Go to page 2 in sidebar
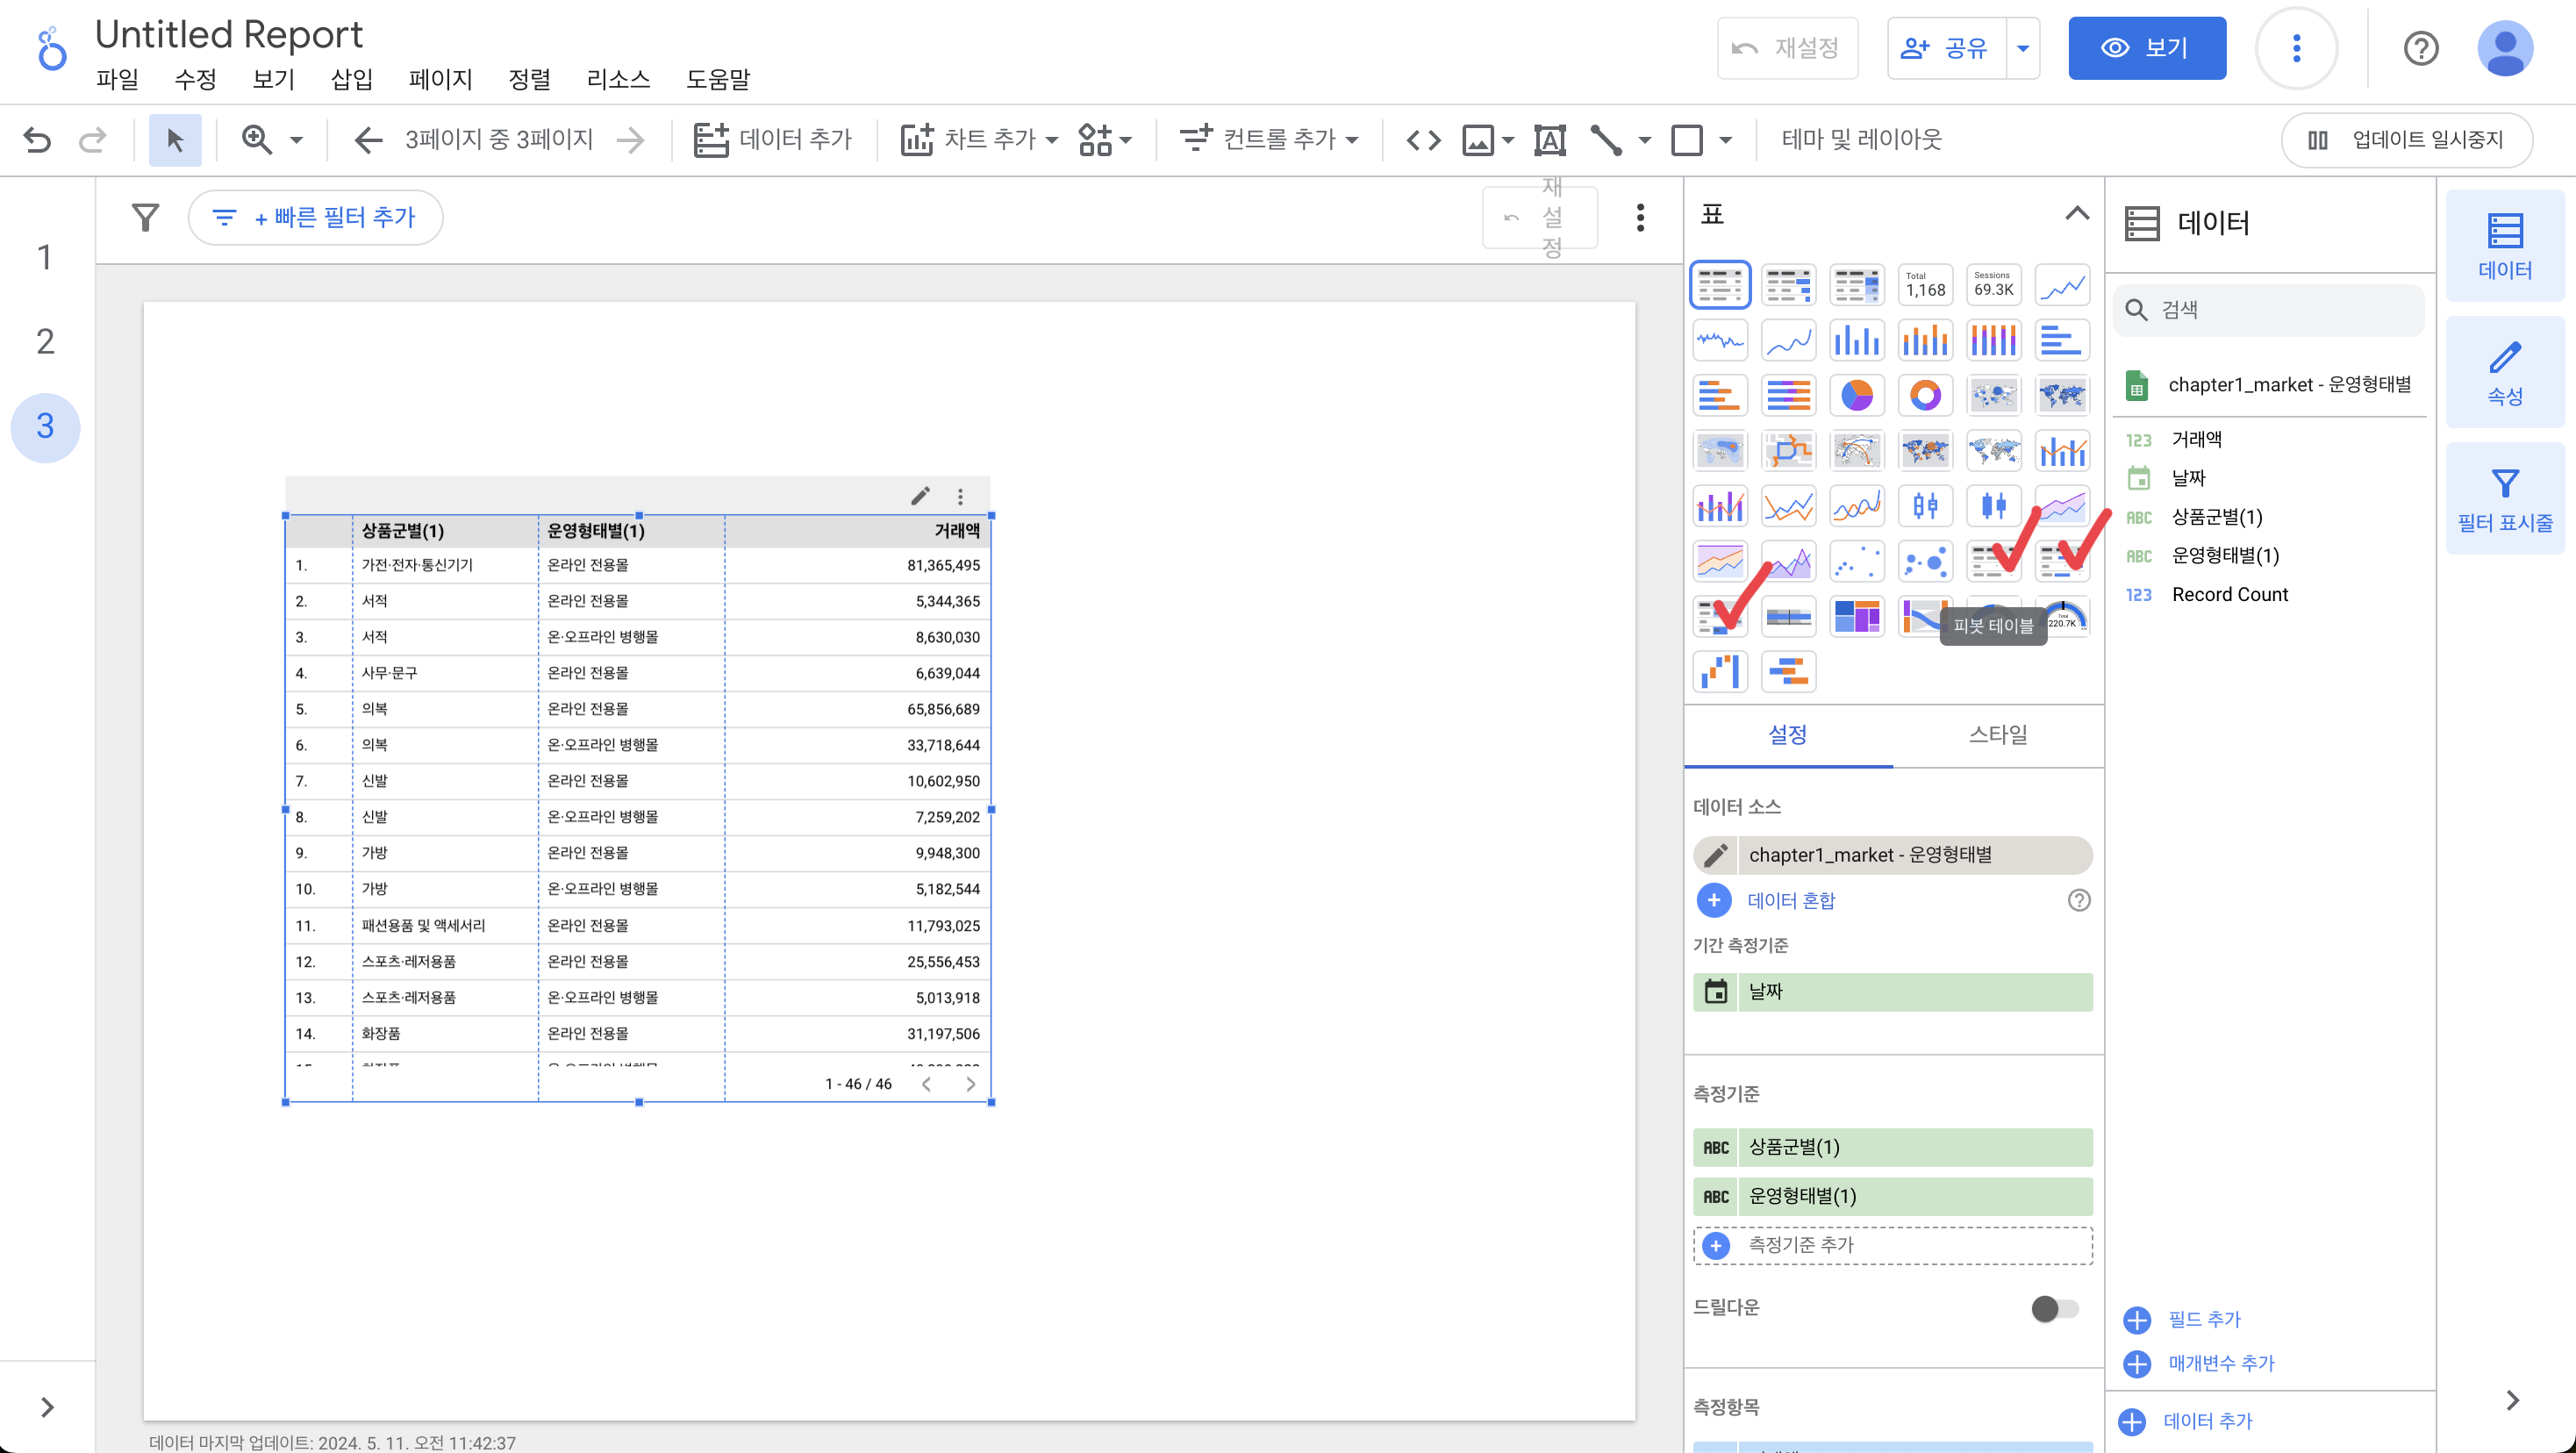2576x1453 pixels. coord(45,342)
